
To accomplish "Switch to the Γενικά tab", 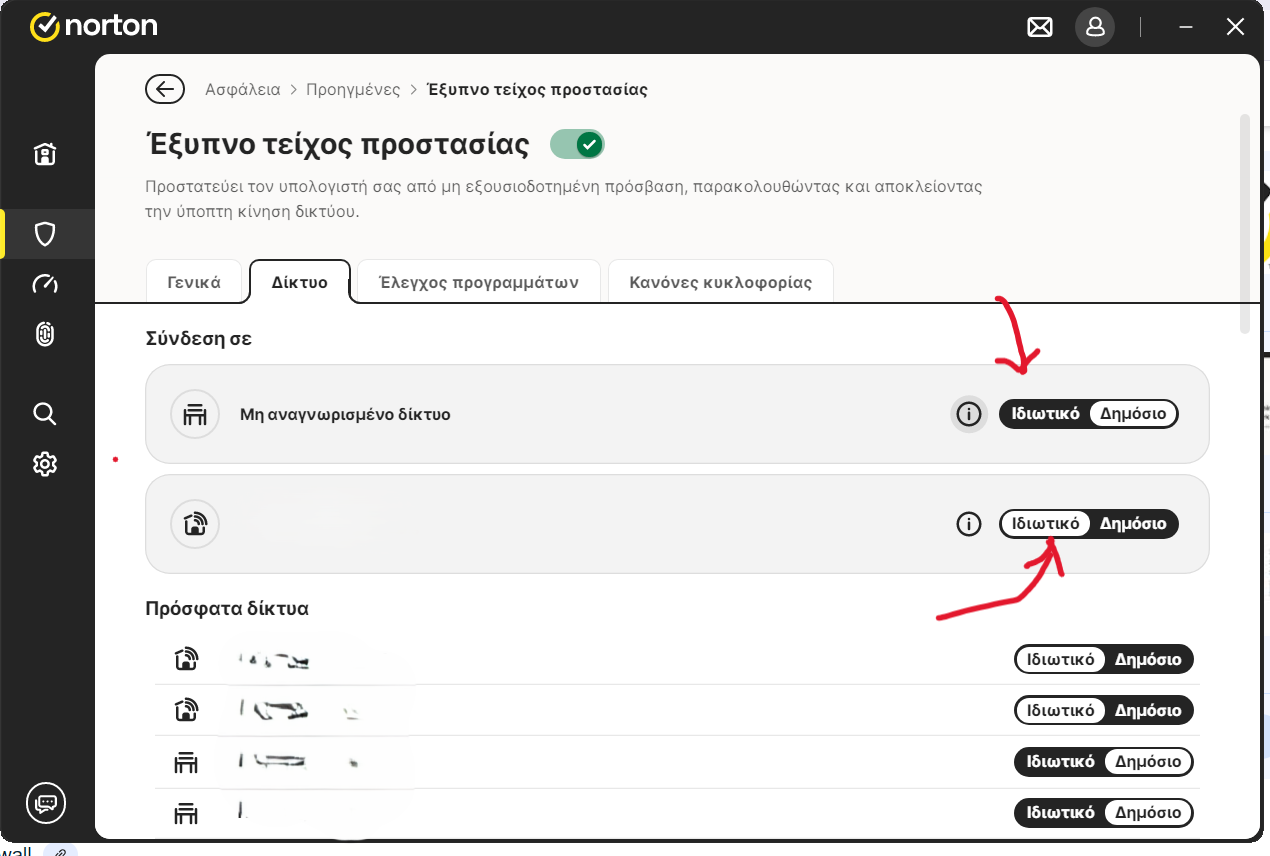I will pos(196,282).
